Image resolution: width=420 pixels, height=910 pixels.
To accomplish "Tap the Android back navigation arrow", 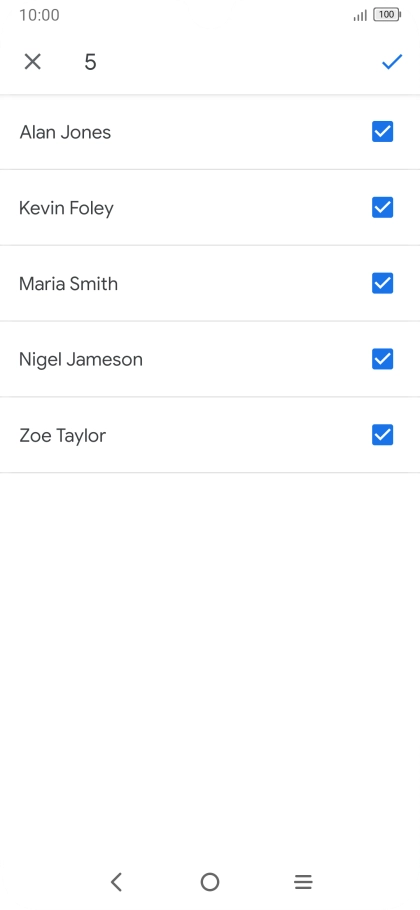I will pos(116,882).
